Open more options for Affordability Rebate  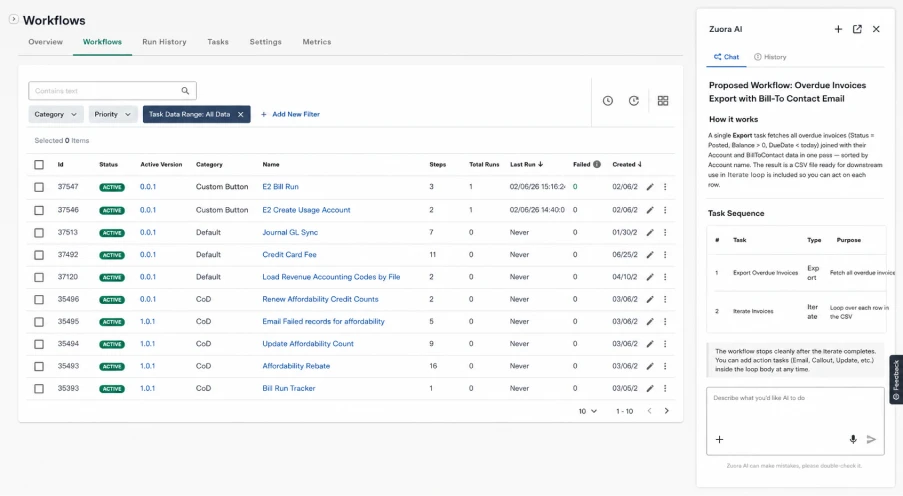pos(665,366)
